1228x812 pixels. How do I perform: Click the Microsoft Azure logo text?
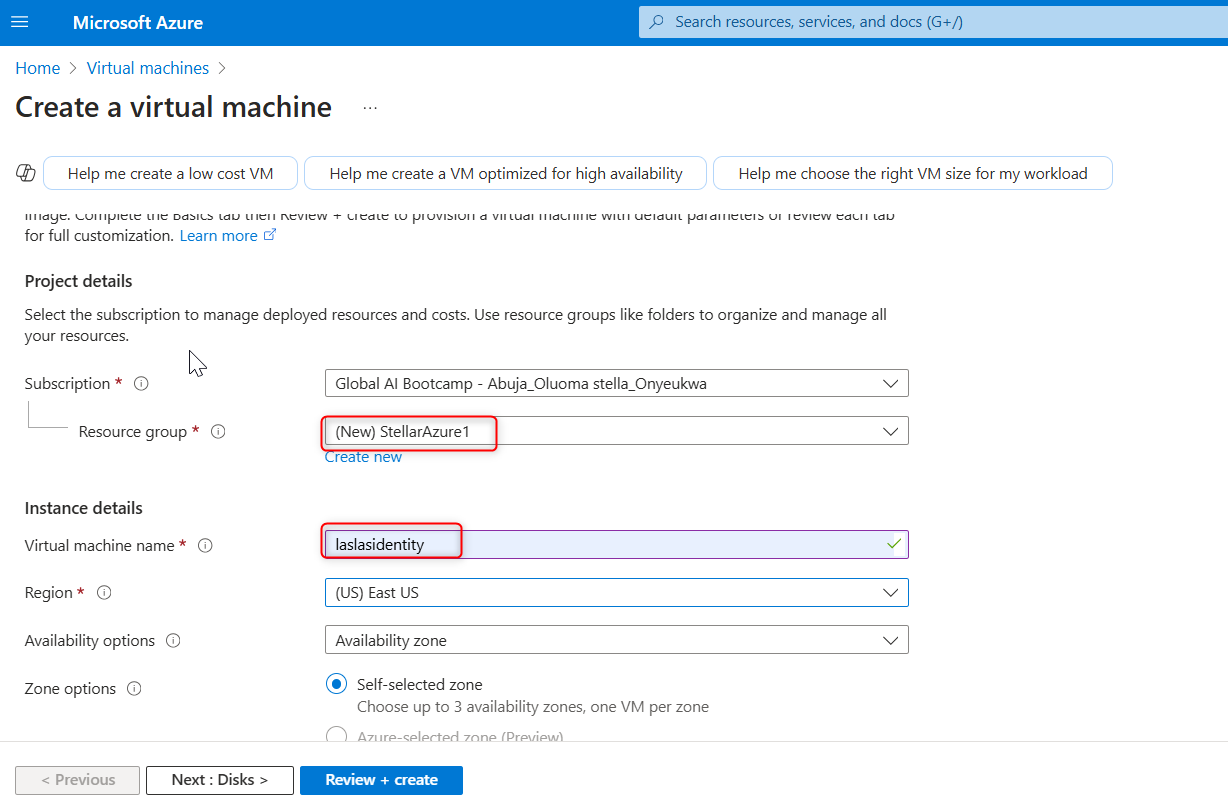(x=138, y=22)
